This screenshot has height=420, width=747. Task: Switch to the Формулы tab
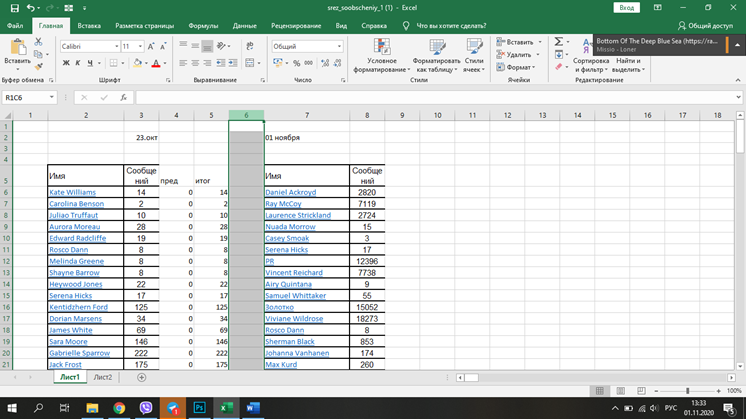point(203,26)
